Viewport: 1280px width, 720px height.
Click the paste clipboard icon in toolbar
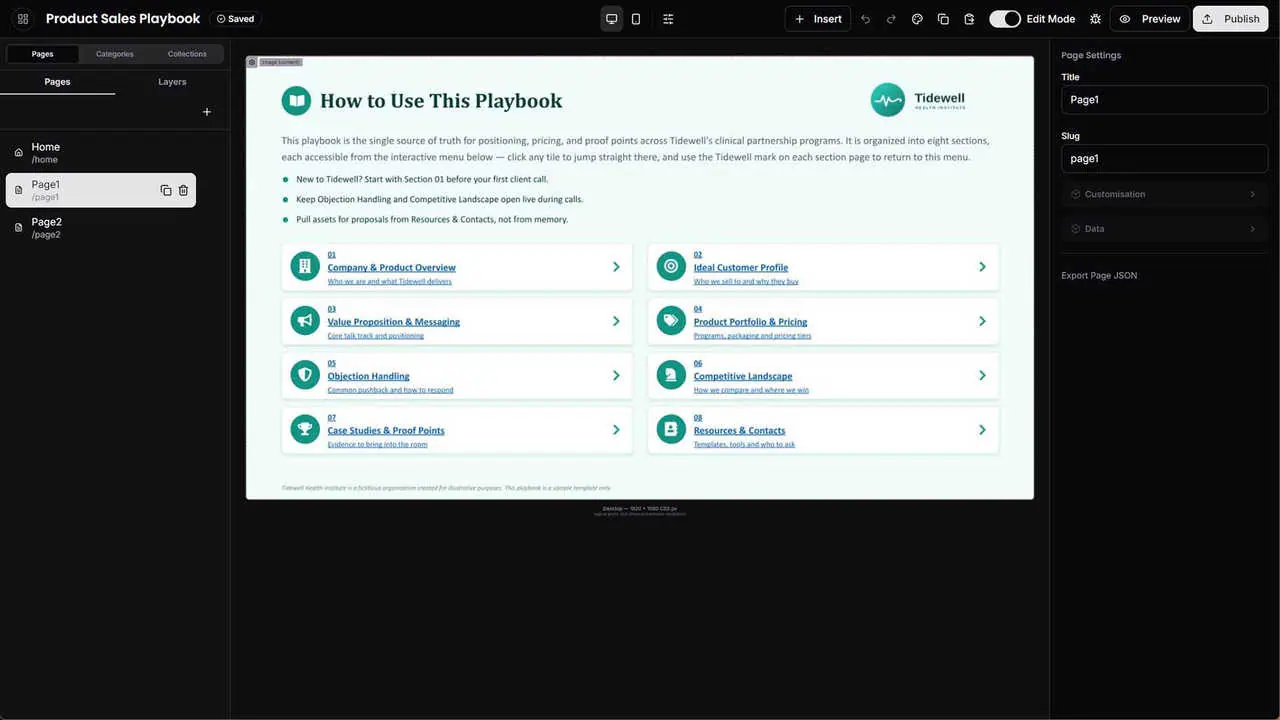969,19
